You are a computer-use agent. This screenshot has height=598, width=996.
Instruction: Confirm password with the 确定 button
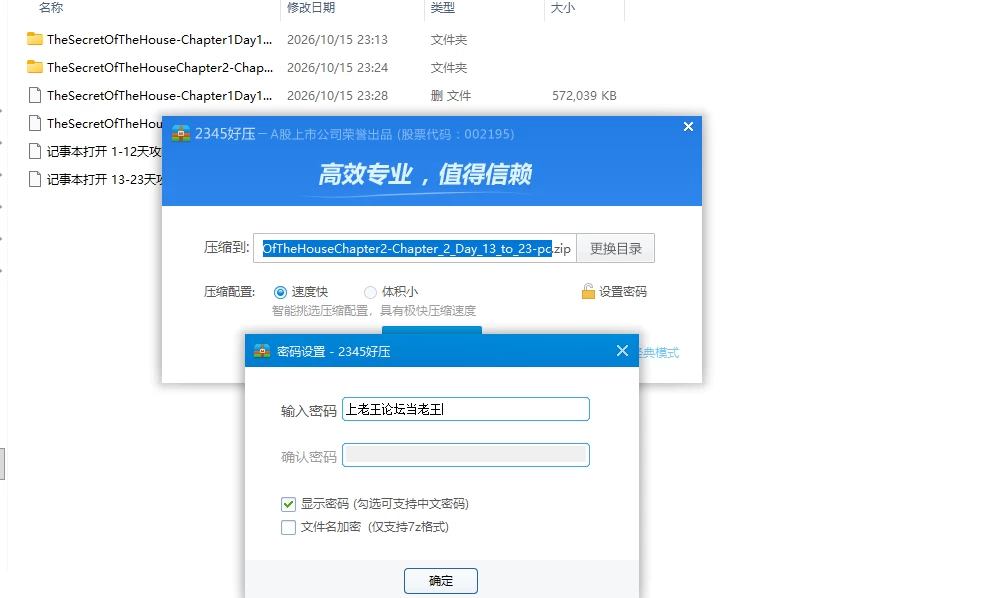point(441,580)
